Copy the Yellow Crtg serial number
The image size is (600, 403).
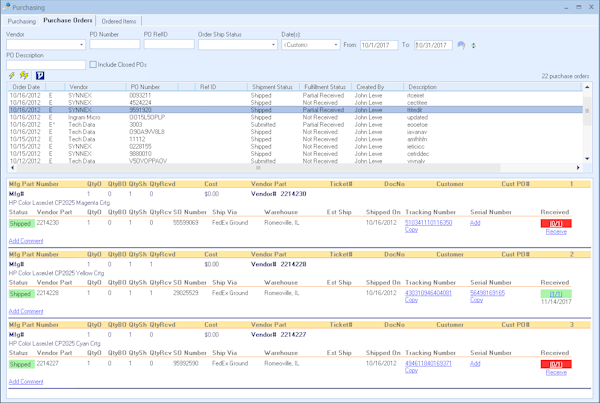tap(476, 300)
